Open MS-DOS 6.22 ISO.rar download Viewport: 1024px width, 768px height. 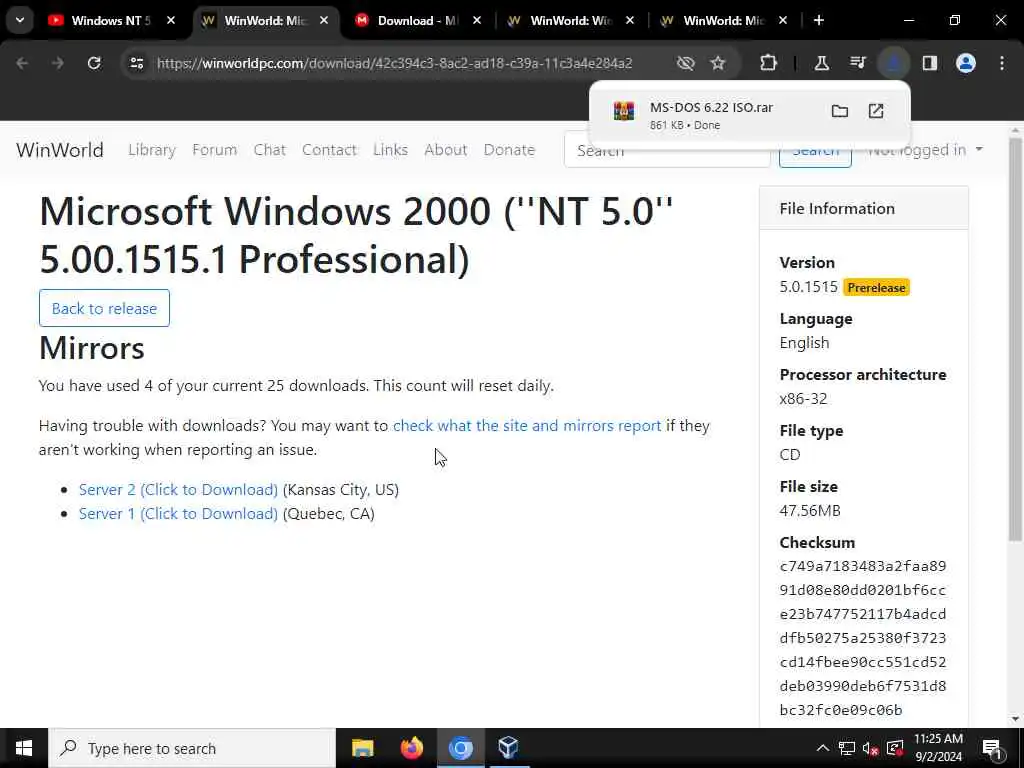[711, 107]
